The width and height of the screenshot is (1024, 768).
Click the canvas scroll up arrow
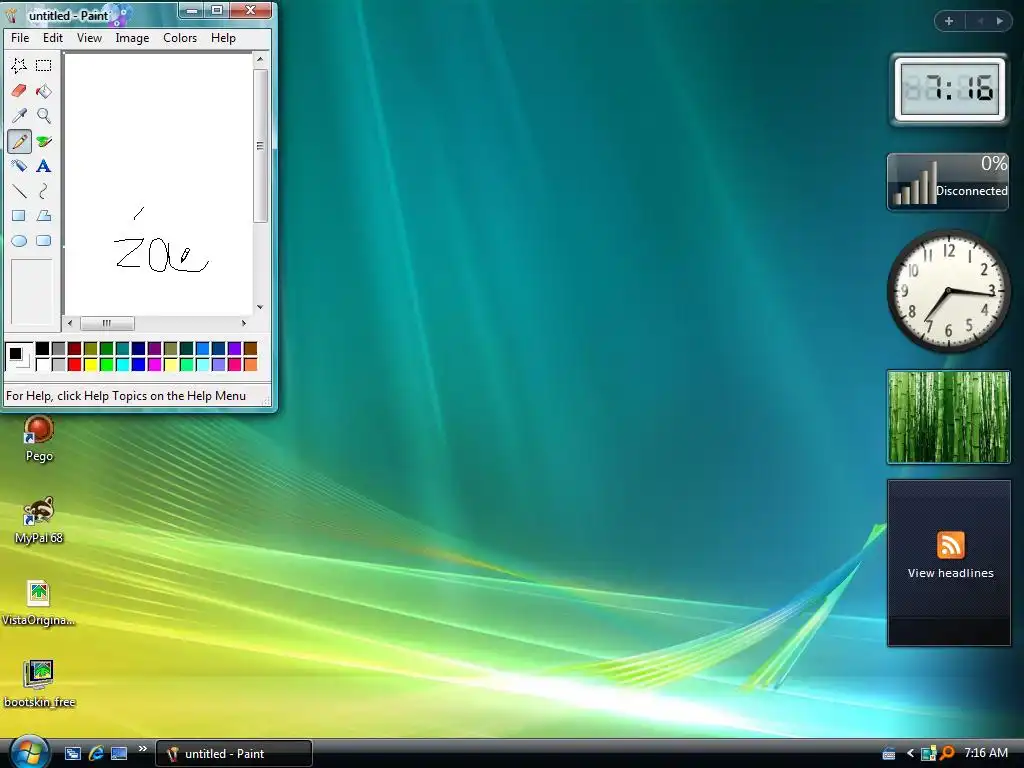[260, 59]
